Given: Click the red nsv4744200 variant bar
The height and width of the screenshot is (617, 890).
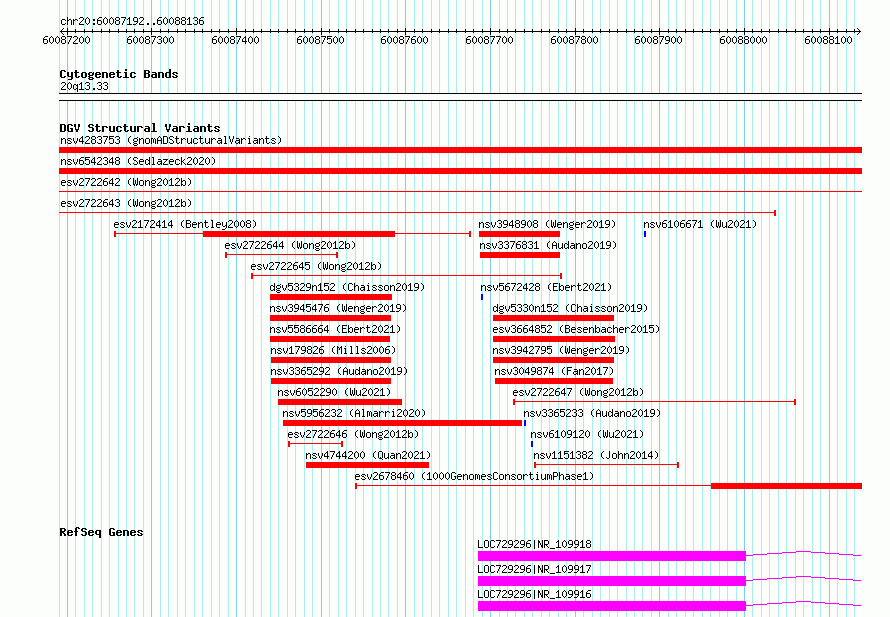Looking at the screenshot, I should [367, 465].
